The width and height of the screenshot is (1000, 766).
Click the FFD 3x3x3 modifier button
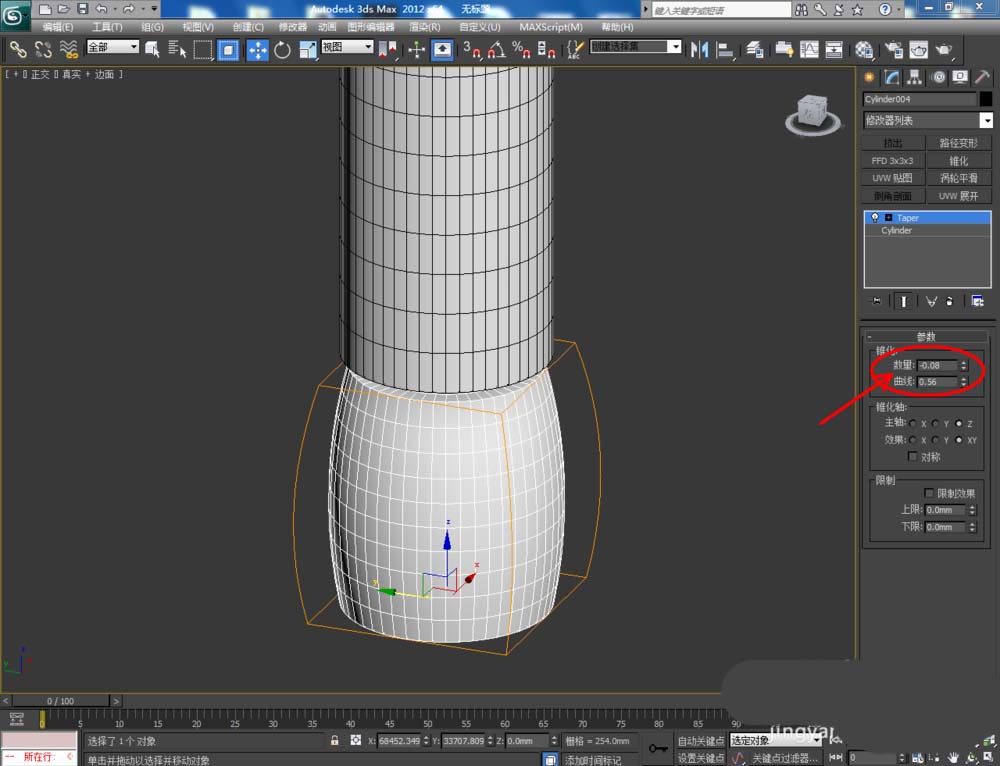coord(892,161)
